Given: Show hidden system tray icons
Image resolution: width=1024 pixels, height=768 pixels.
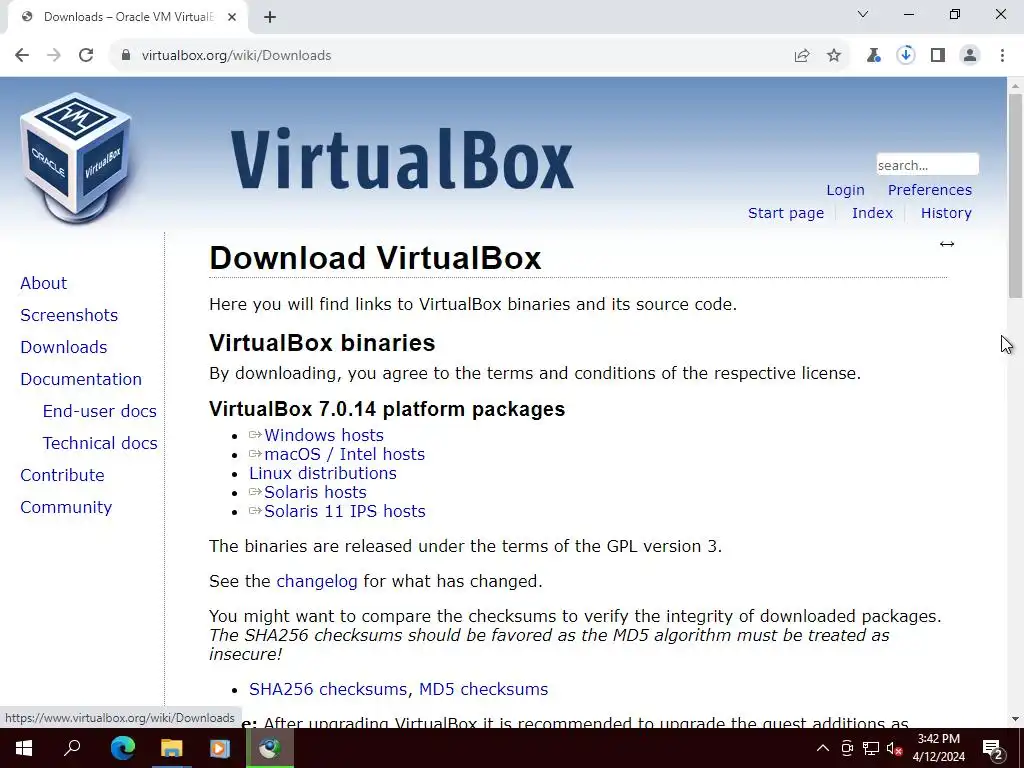Looking at the screenshot, I should (x=823, y=748).
